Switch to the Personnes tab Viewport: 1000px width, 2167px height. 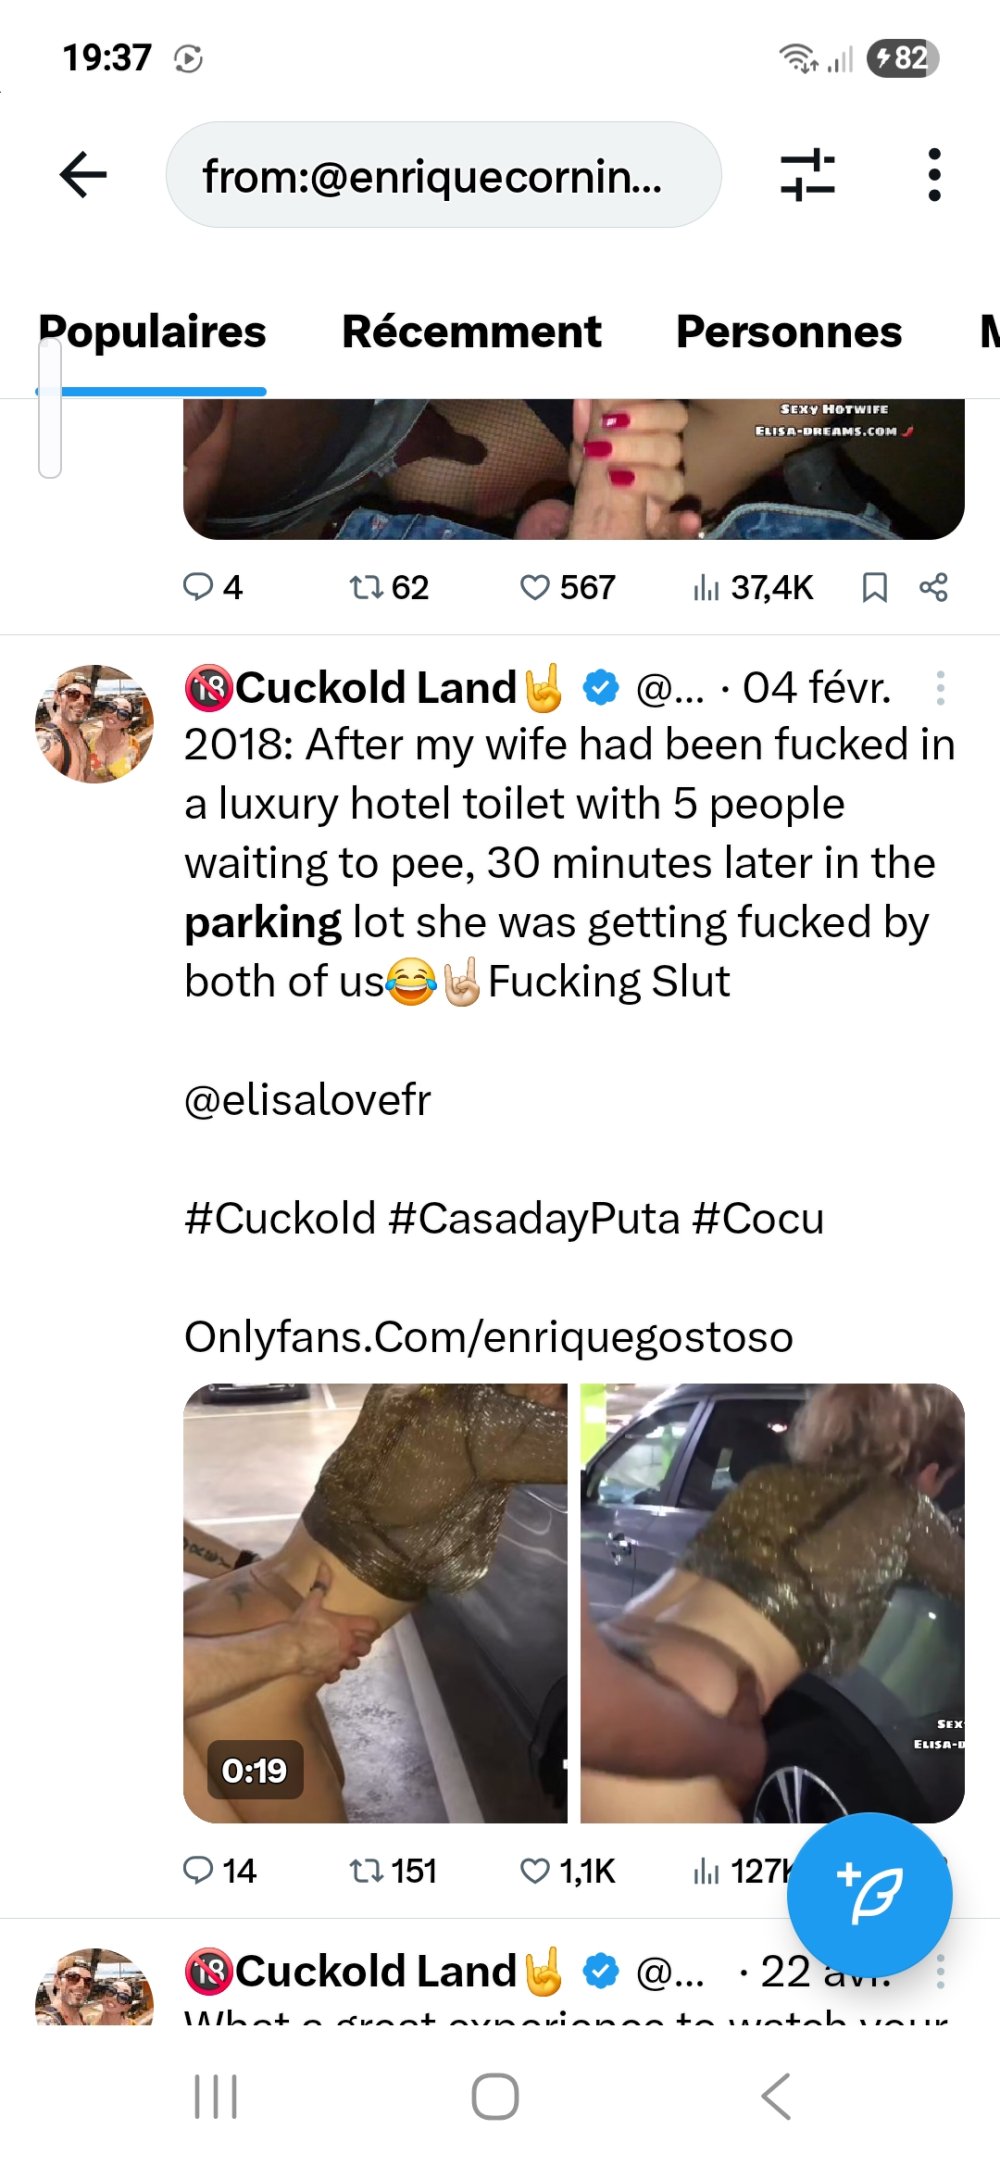pos(788,332)
